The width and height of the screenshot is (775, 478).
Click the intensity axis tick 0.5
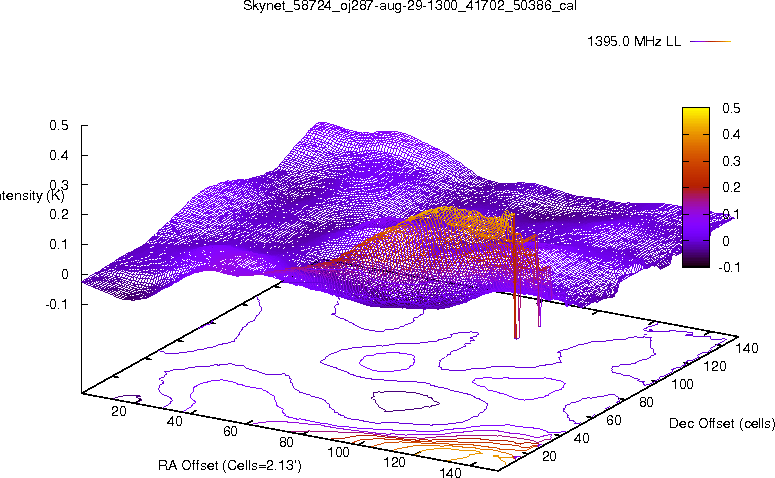59,126
